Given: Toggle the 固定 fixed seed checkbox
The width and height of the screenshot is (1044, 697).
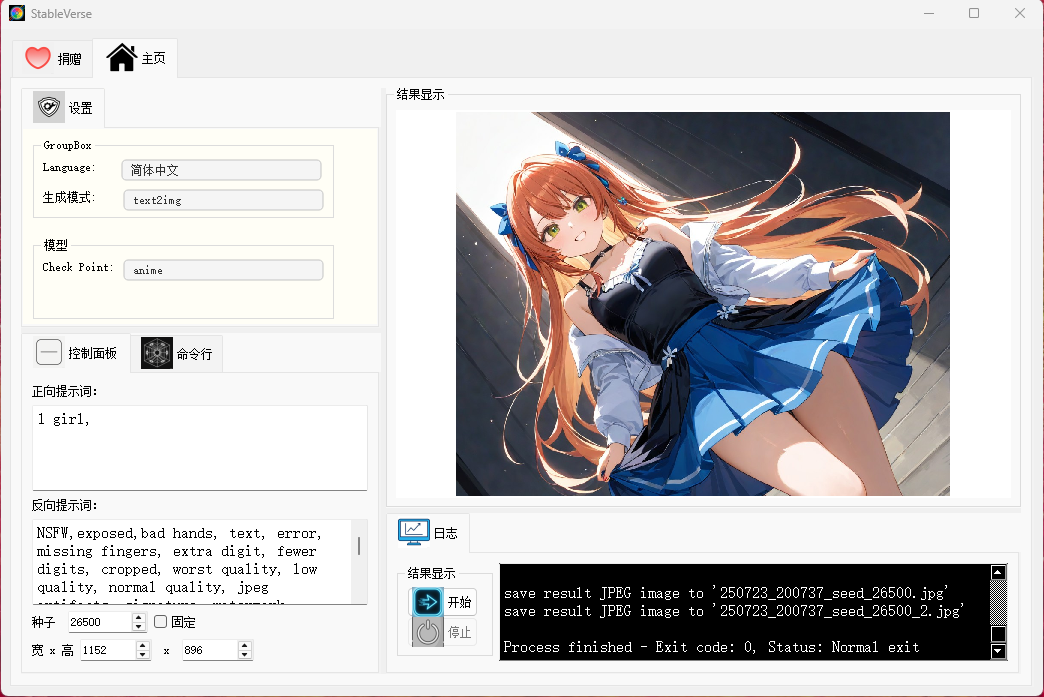Looking at the screenshot, I should tap(160, 621).
